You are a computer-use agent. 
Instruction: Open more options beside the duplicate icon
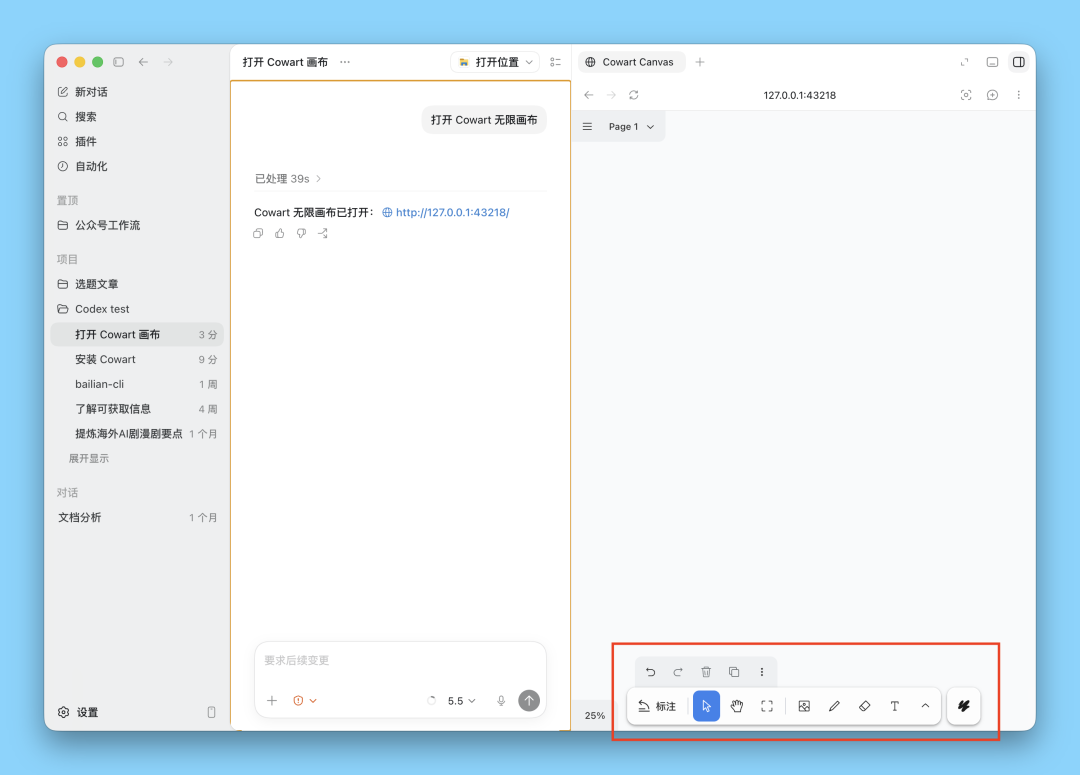point(762,672)
